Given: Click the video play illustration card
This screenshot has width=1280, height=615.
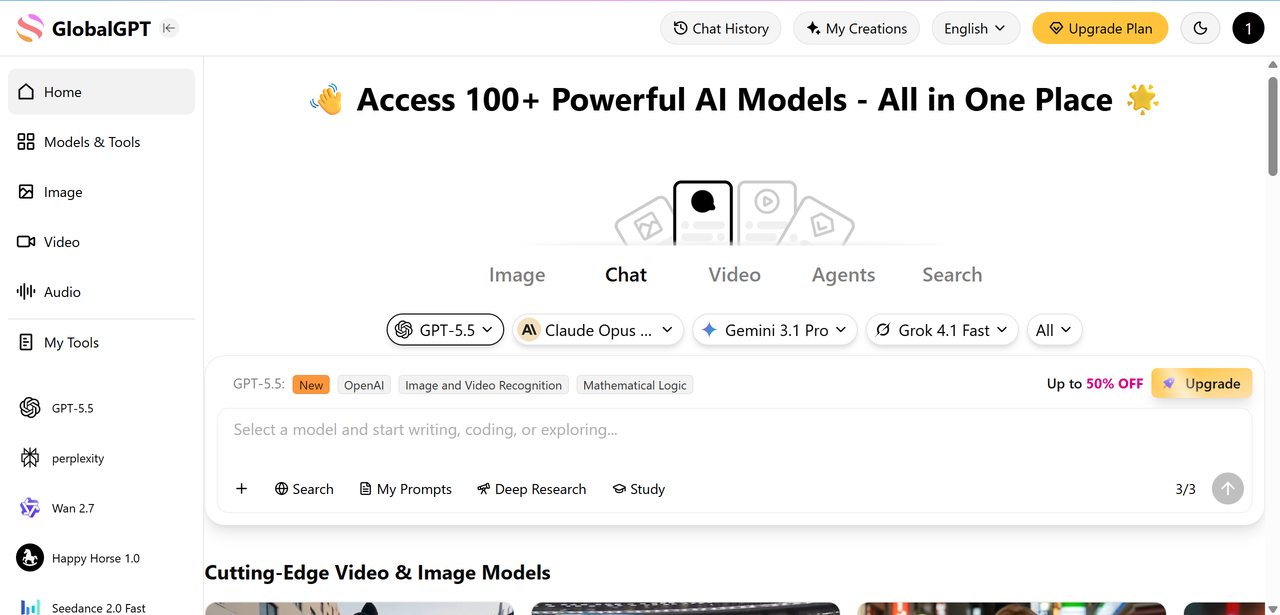Looking at the screenshot, I should 766,212.
